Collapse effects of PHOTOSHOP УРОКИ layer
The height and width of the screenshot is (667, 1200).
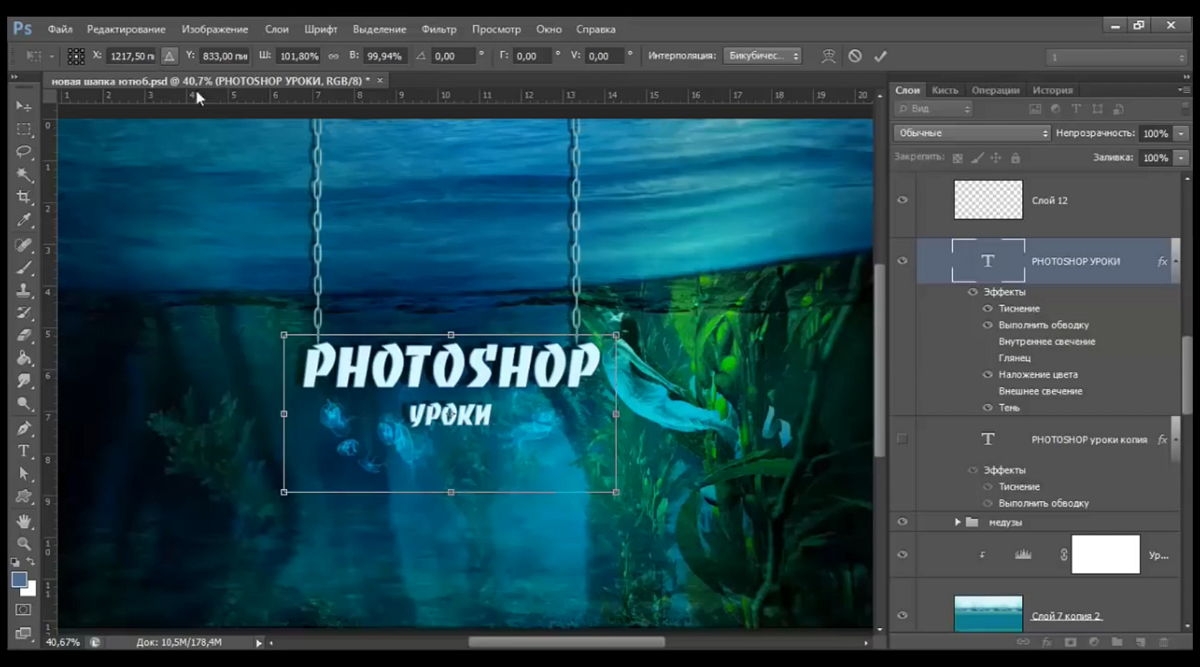tap(1178, 261)
